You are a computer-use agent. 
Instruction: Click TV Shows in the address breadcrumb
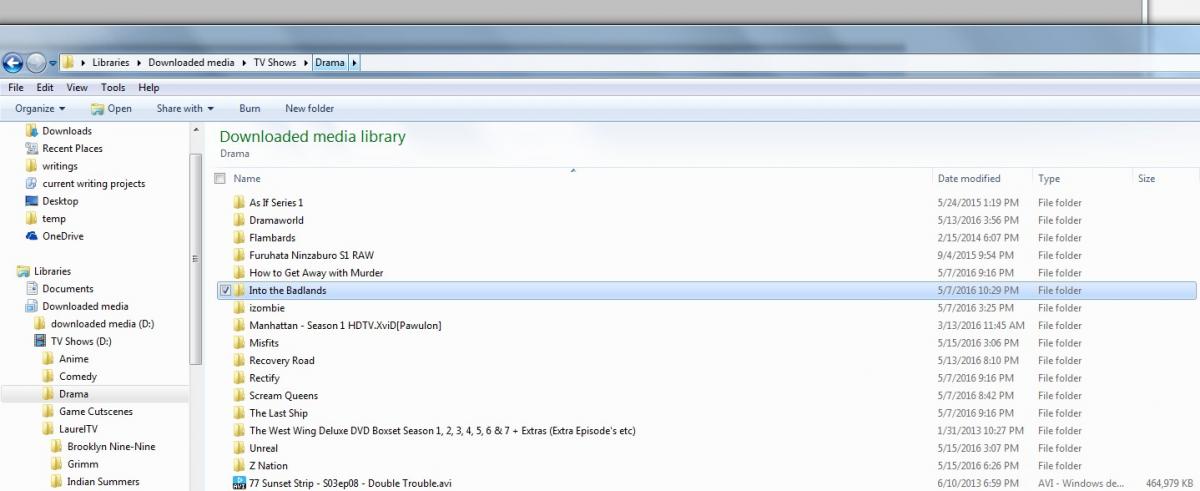point(275,62)
